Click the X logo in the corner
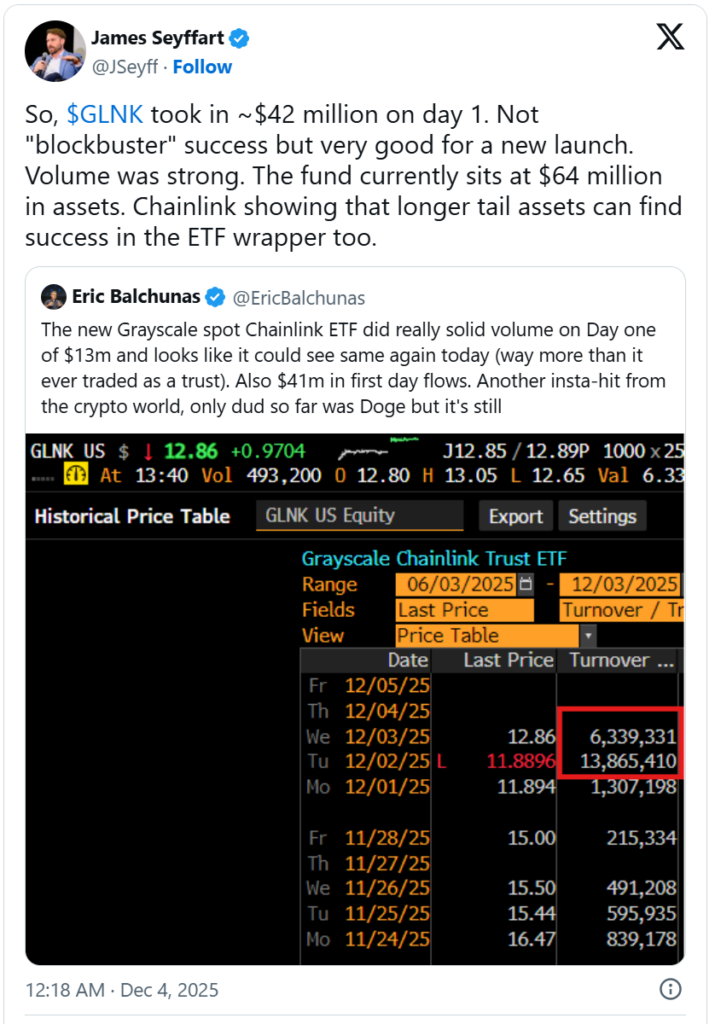The image size is (715, 1024). (x=669, y=37)
